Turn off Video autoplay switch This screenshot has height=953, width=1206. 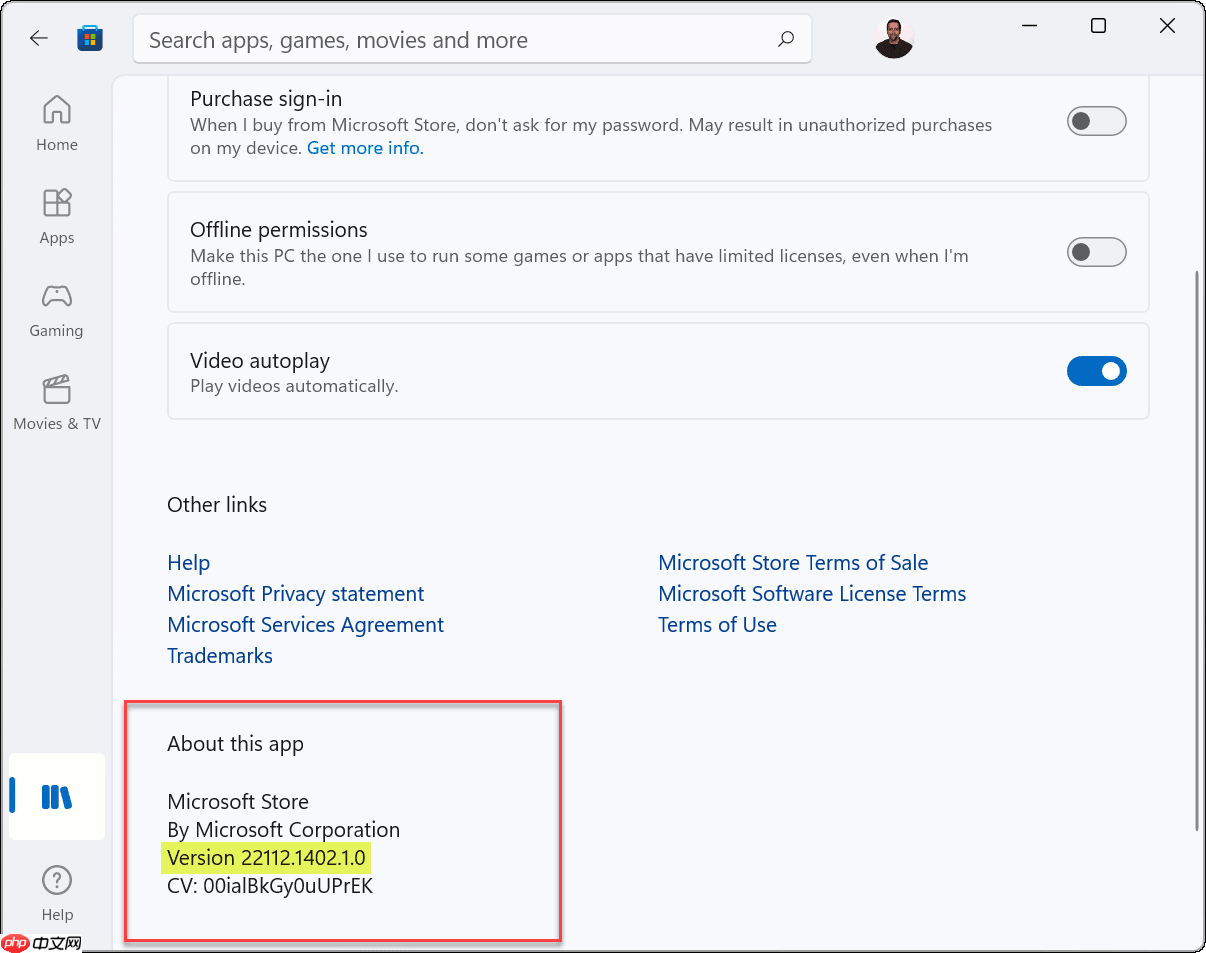coord(1097,371)
